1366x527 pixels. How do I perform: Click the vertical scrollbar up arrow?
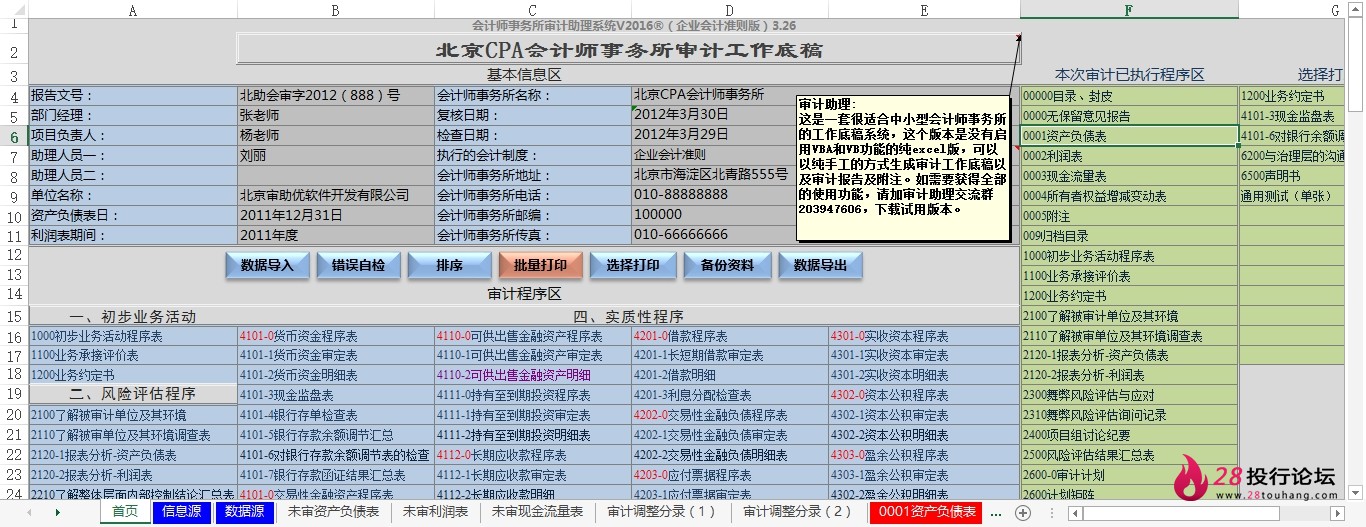(x=1356, y=9)
